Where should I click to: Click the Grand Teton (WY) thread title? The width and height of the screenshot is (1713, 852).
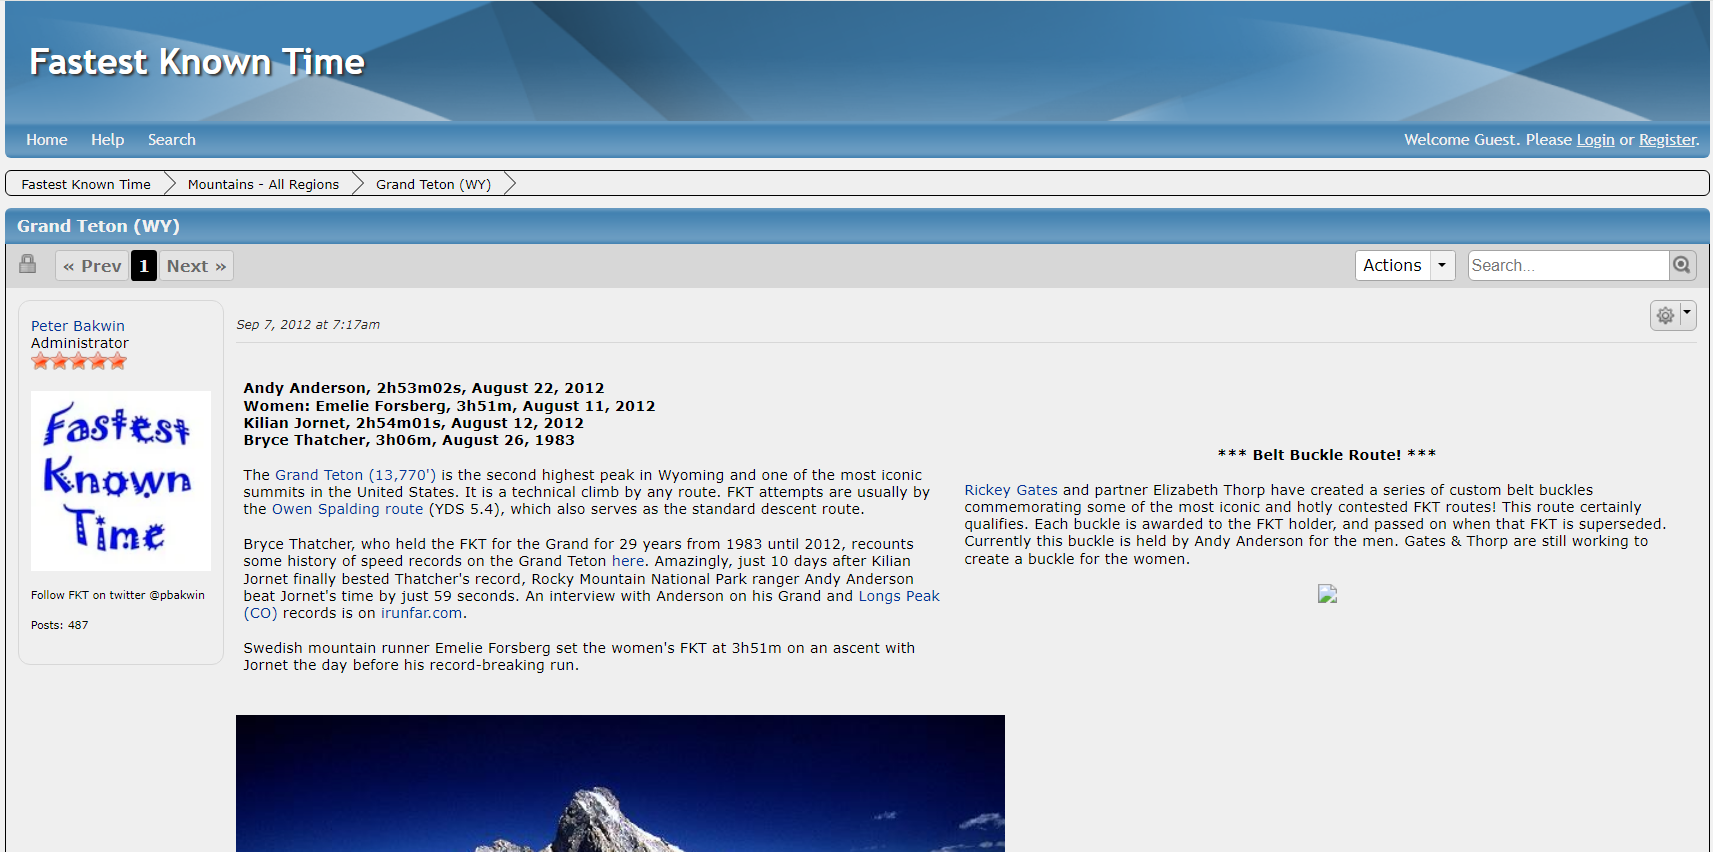point(98,226)
